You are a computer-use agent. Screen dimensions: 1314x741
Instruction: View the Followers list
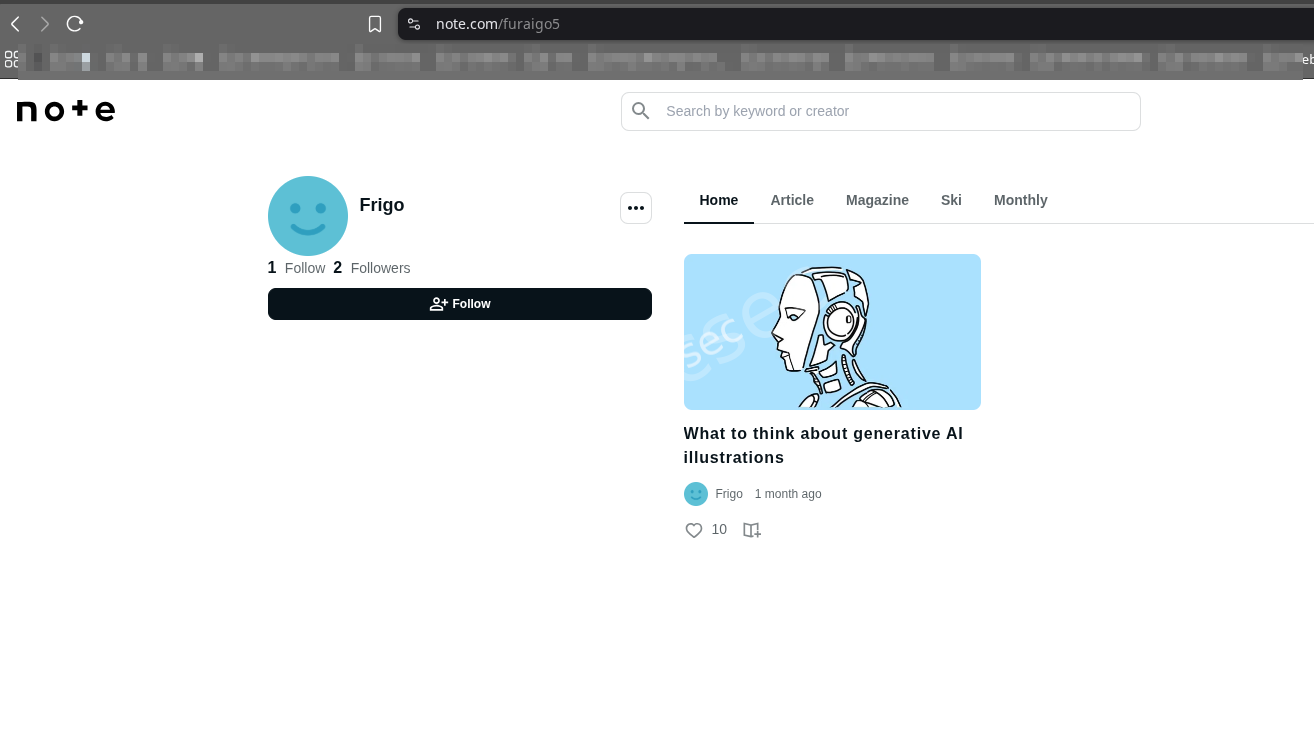(x=380, y=268)
